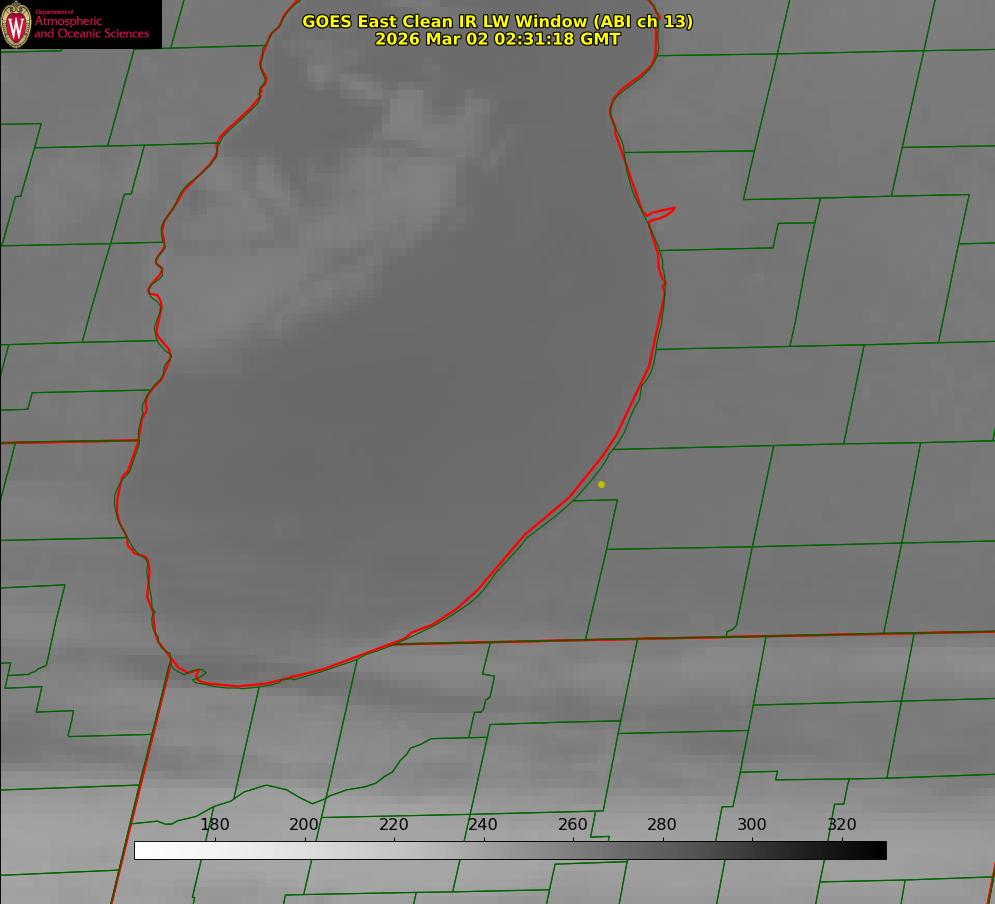The image size is (995, 904).
Task: Select the 320 label on the colorbar
Action: pyautogui.click(x=842, y=825)
